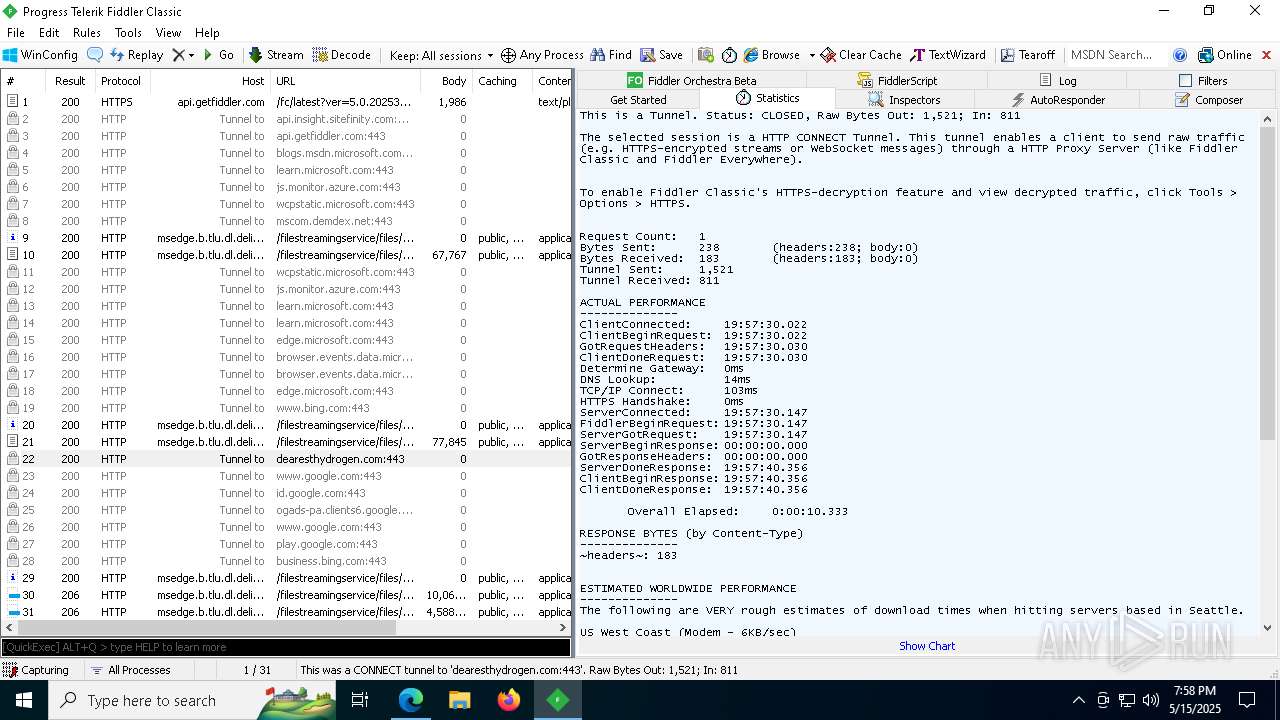Close the toolbar with red X
The height and width of the screenshot is (720, 1280).
1266,55
